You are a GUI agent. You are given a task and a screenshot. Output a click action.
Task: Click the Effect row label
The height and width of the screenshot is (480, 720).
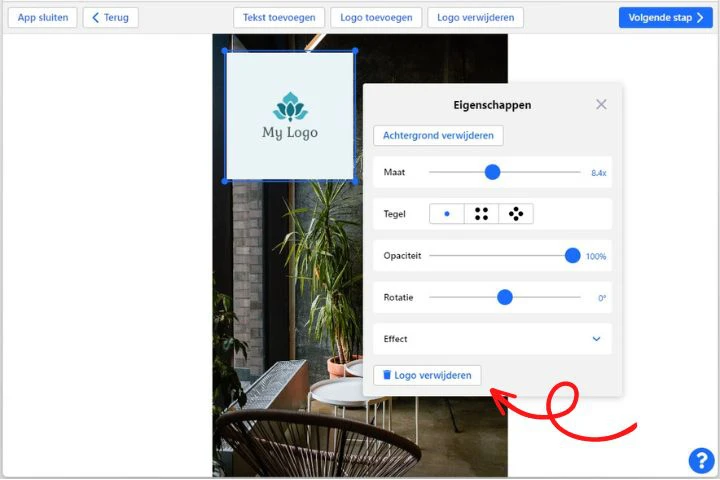(395, 339)
